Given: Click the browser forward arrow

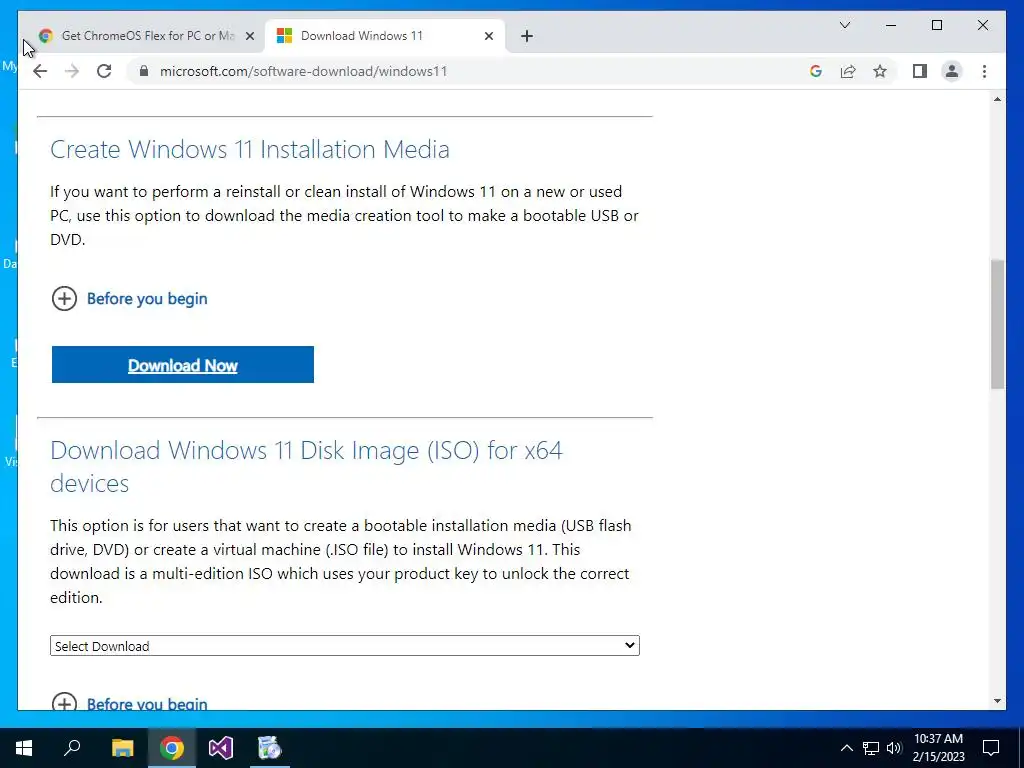Looking at the screenshot, I should click(x=72, y=71).
